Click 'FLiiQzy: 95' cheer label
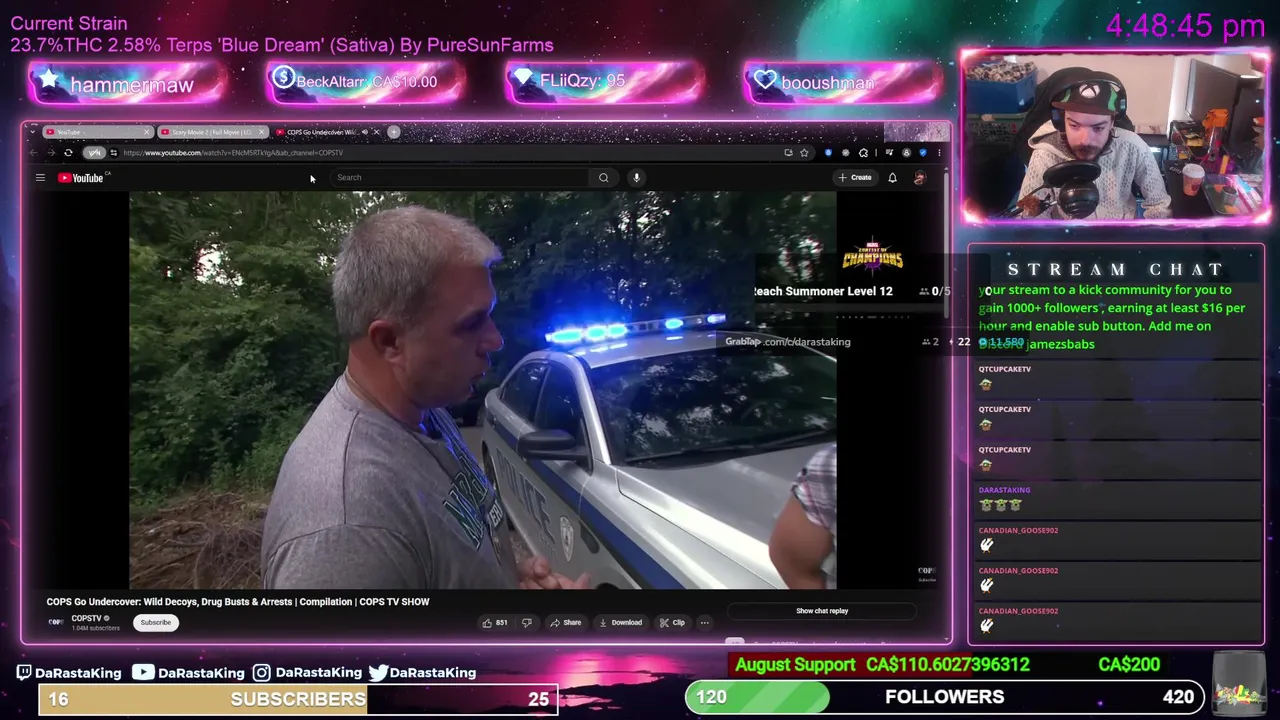 coord(582,81)
